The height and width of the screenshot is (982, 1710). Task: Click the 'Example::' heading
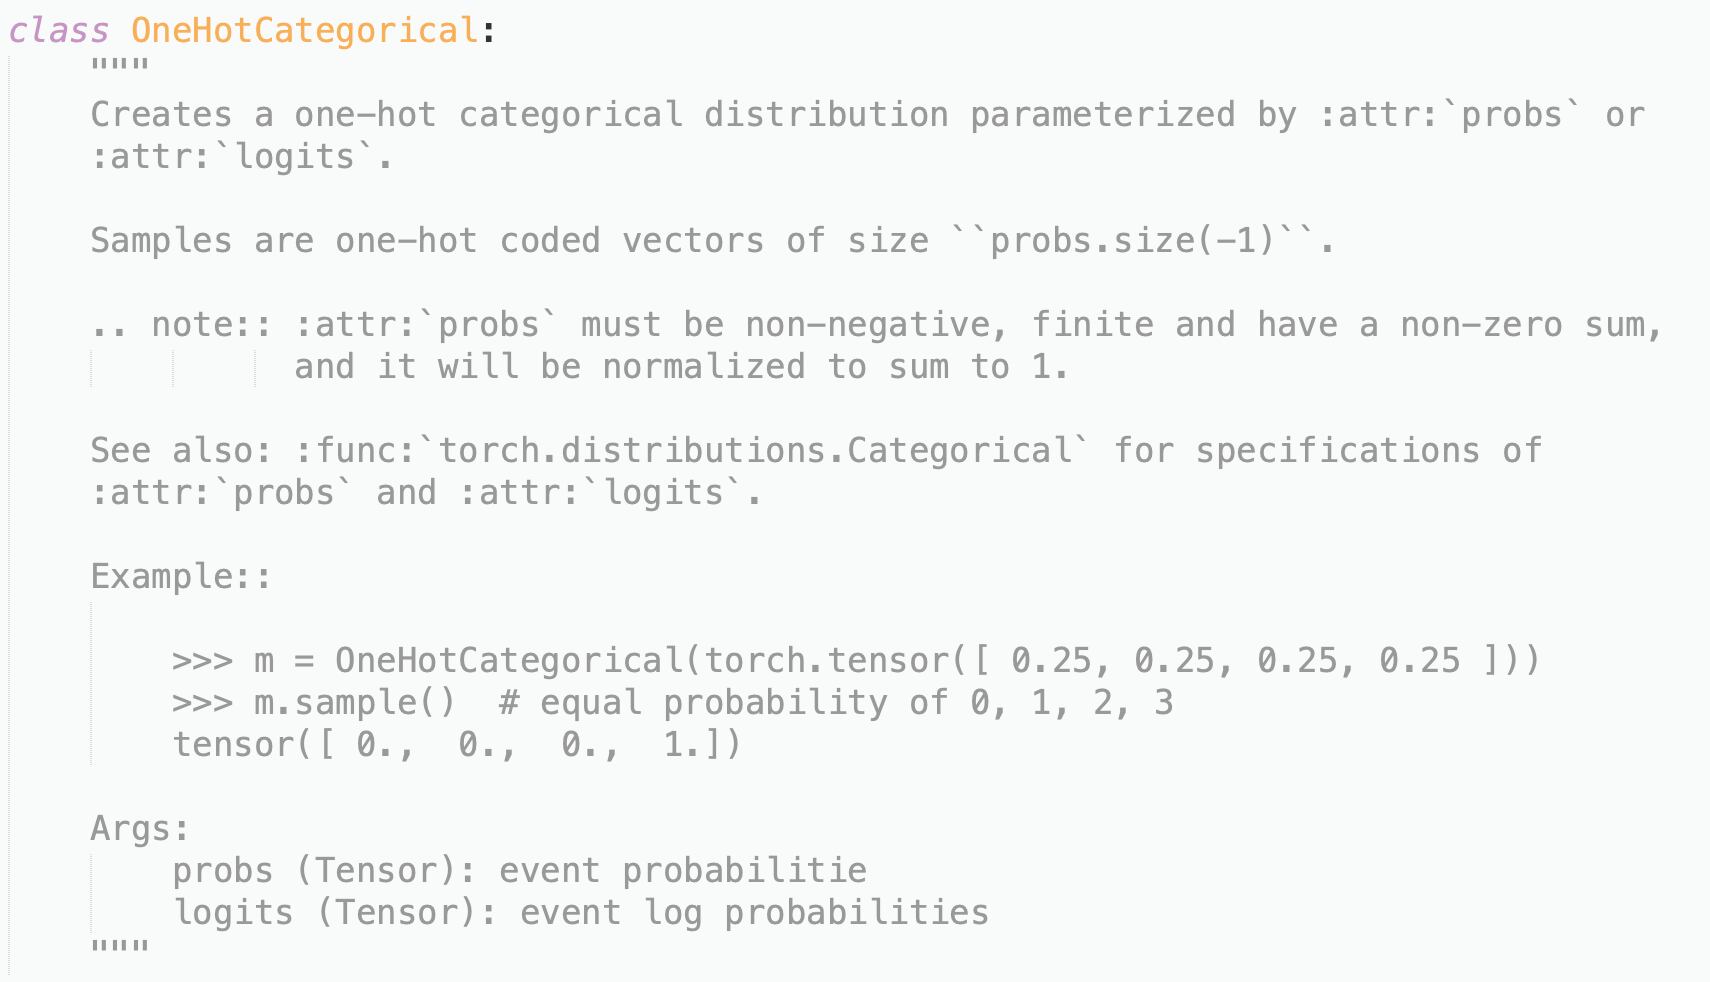tap(181, 576)
